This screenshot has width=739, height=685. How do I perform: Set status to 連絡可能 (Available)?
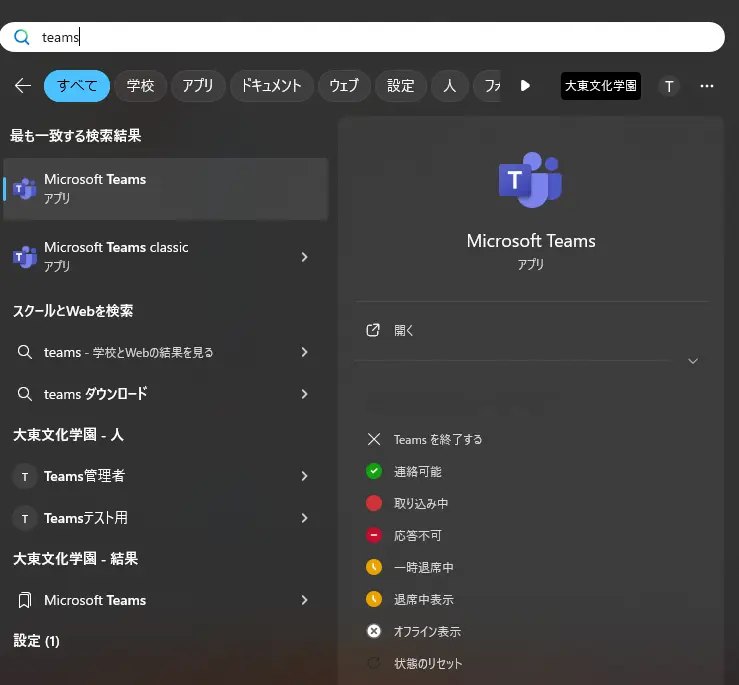pyautogui.click(x=417, y=471)
